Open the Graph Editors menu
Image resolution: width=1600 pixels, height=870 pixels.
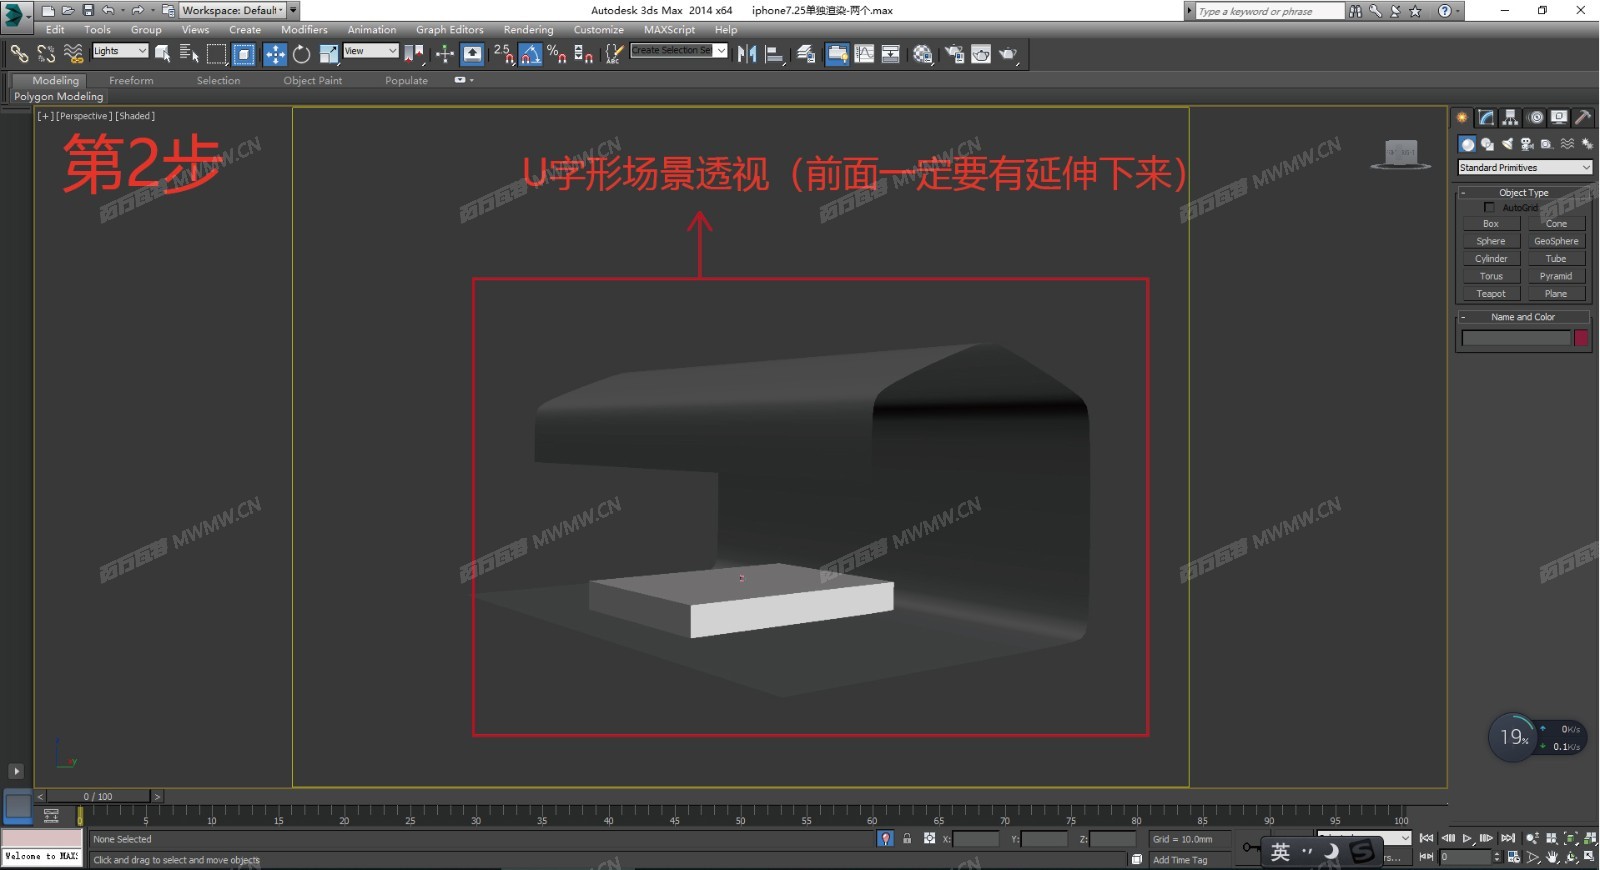[x=450, y=30]
